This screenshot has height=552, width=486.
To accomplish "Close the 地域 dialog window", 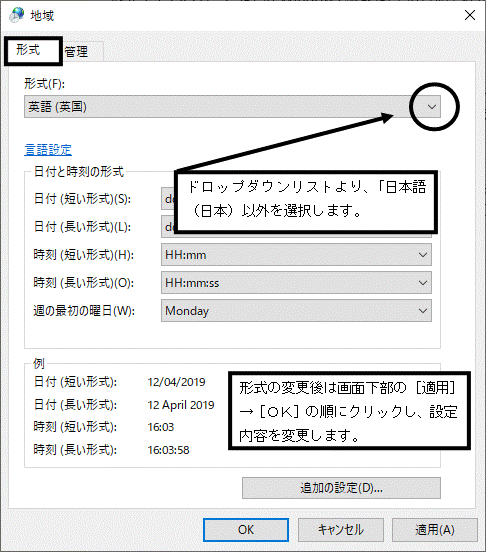I will point(470,15).
